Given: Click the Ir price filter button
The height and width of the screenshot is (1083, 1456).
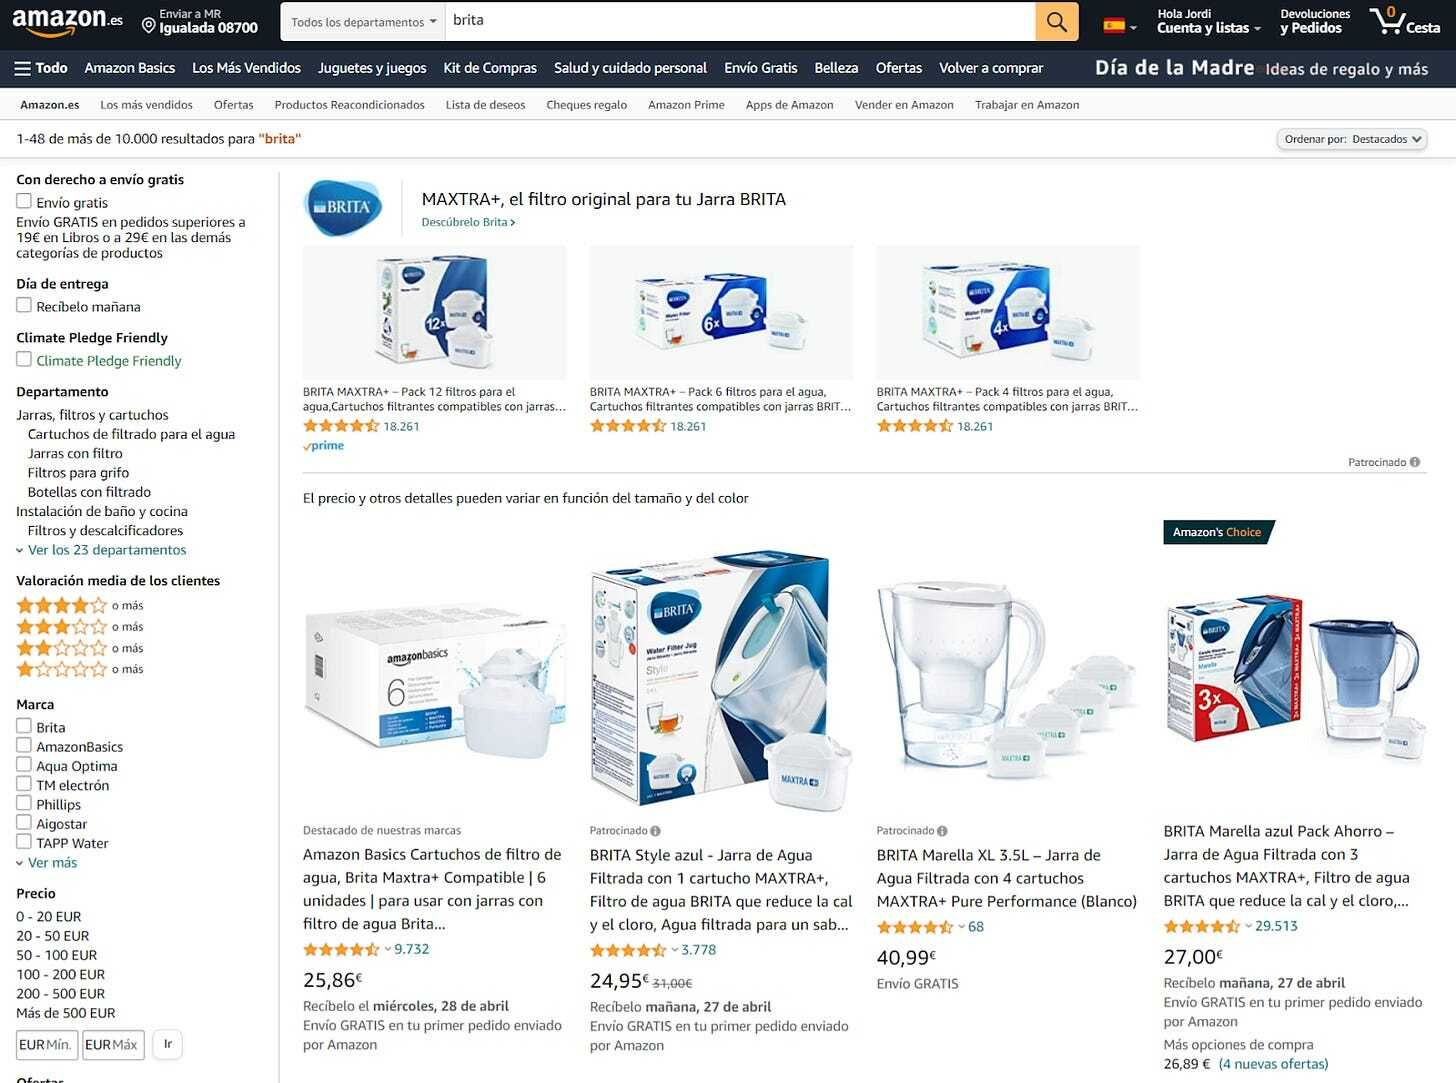Looking at the screenshot, I should tap(168, 1044).
